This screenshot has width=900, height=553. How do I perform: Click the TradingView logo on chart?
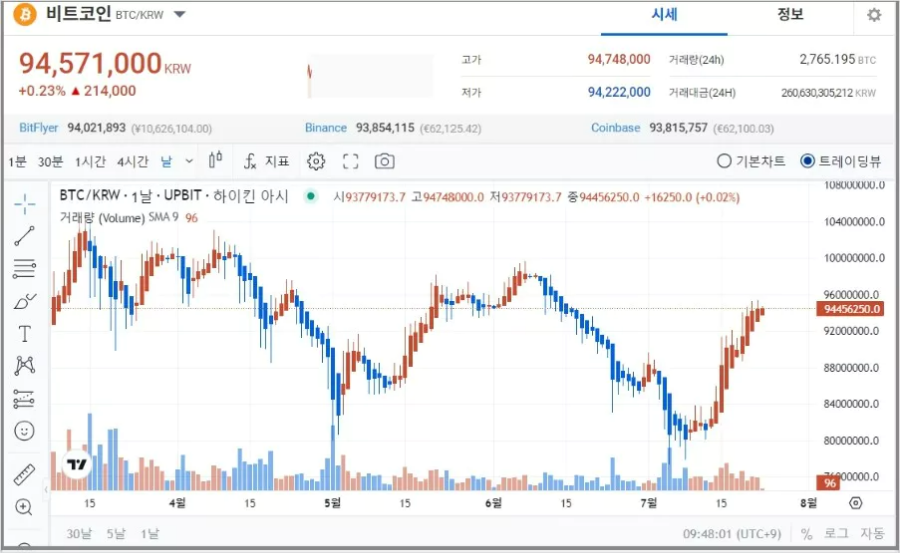76,464
